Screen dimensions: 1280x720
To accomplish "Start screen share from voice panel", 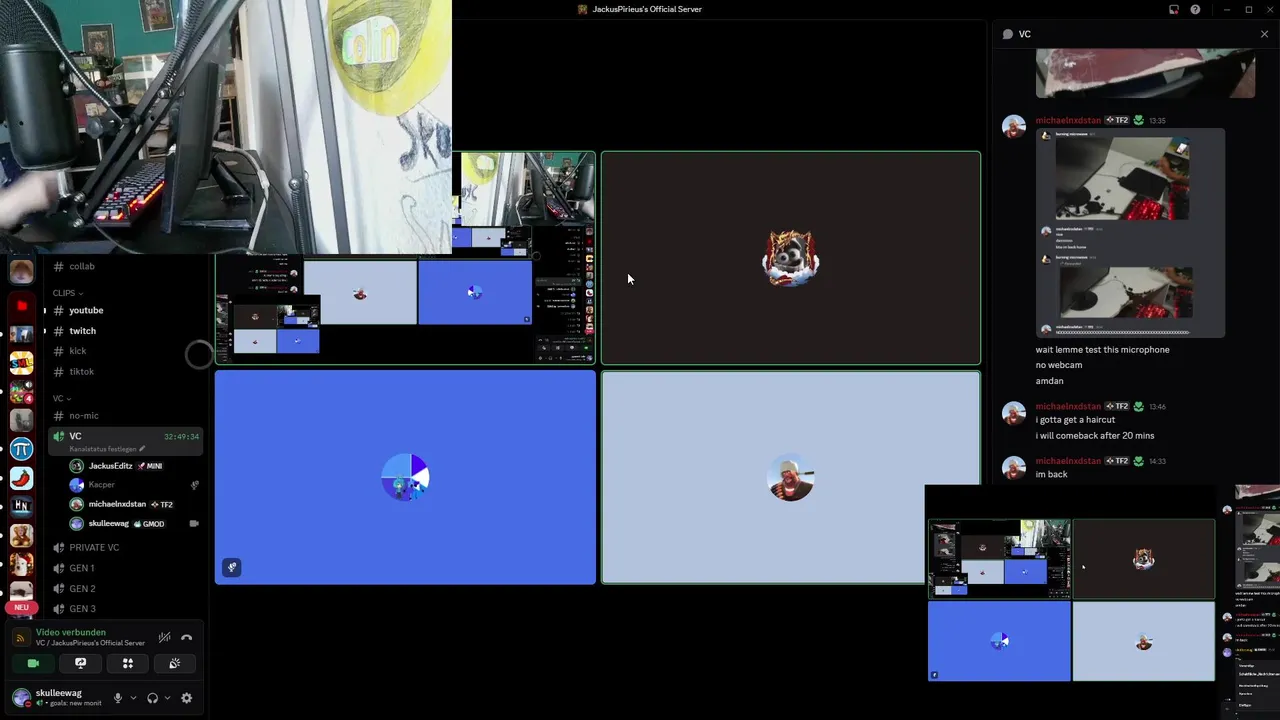I will [x=81, y=663].
